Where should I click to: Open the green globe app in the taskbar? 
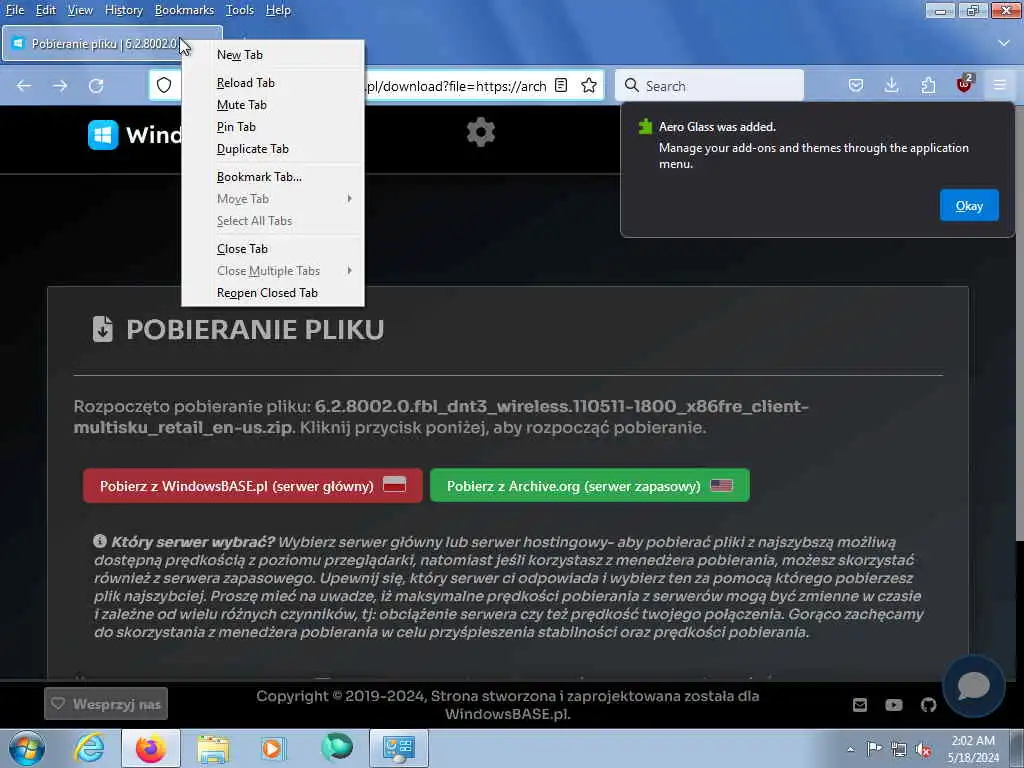(x=337, y=748)
